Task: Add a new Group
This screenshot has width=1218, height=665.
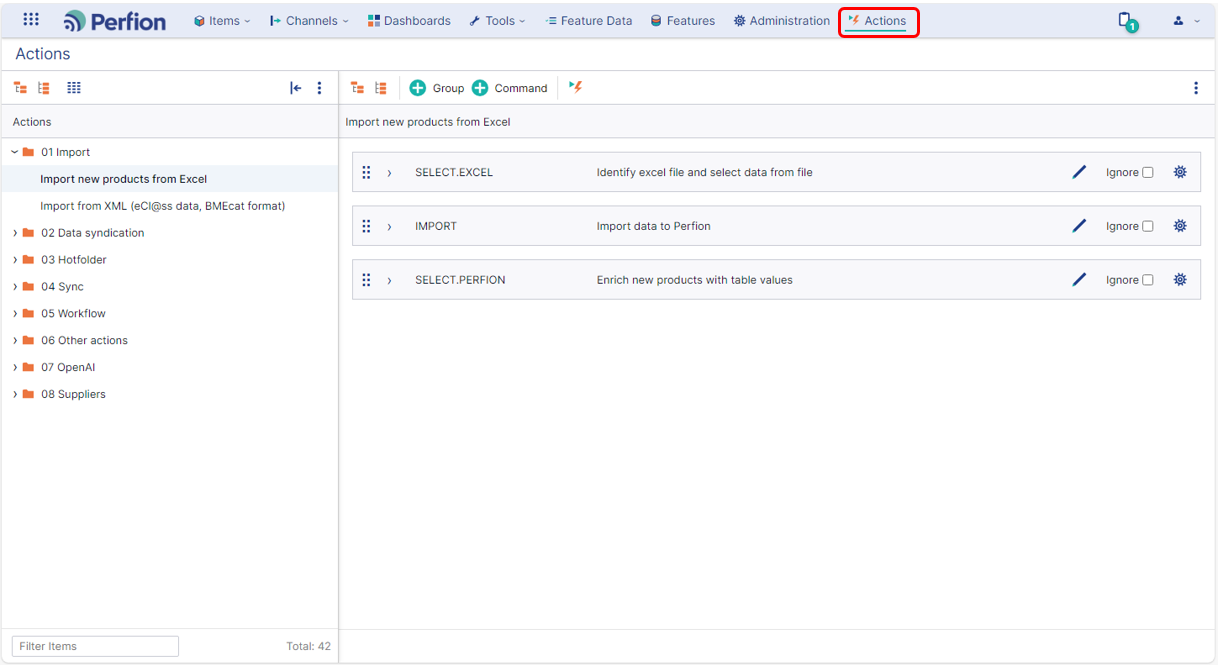Action: pos(437,88)
